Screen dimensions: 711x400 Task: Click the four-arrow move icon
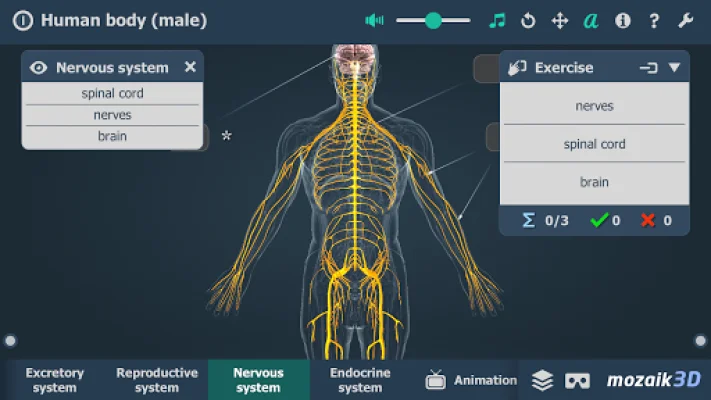[560, 20]
